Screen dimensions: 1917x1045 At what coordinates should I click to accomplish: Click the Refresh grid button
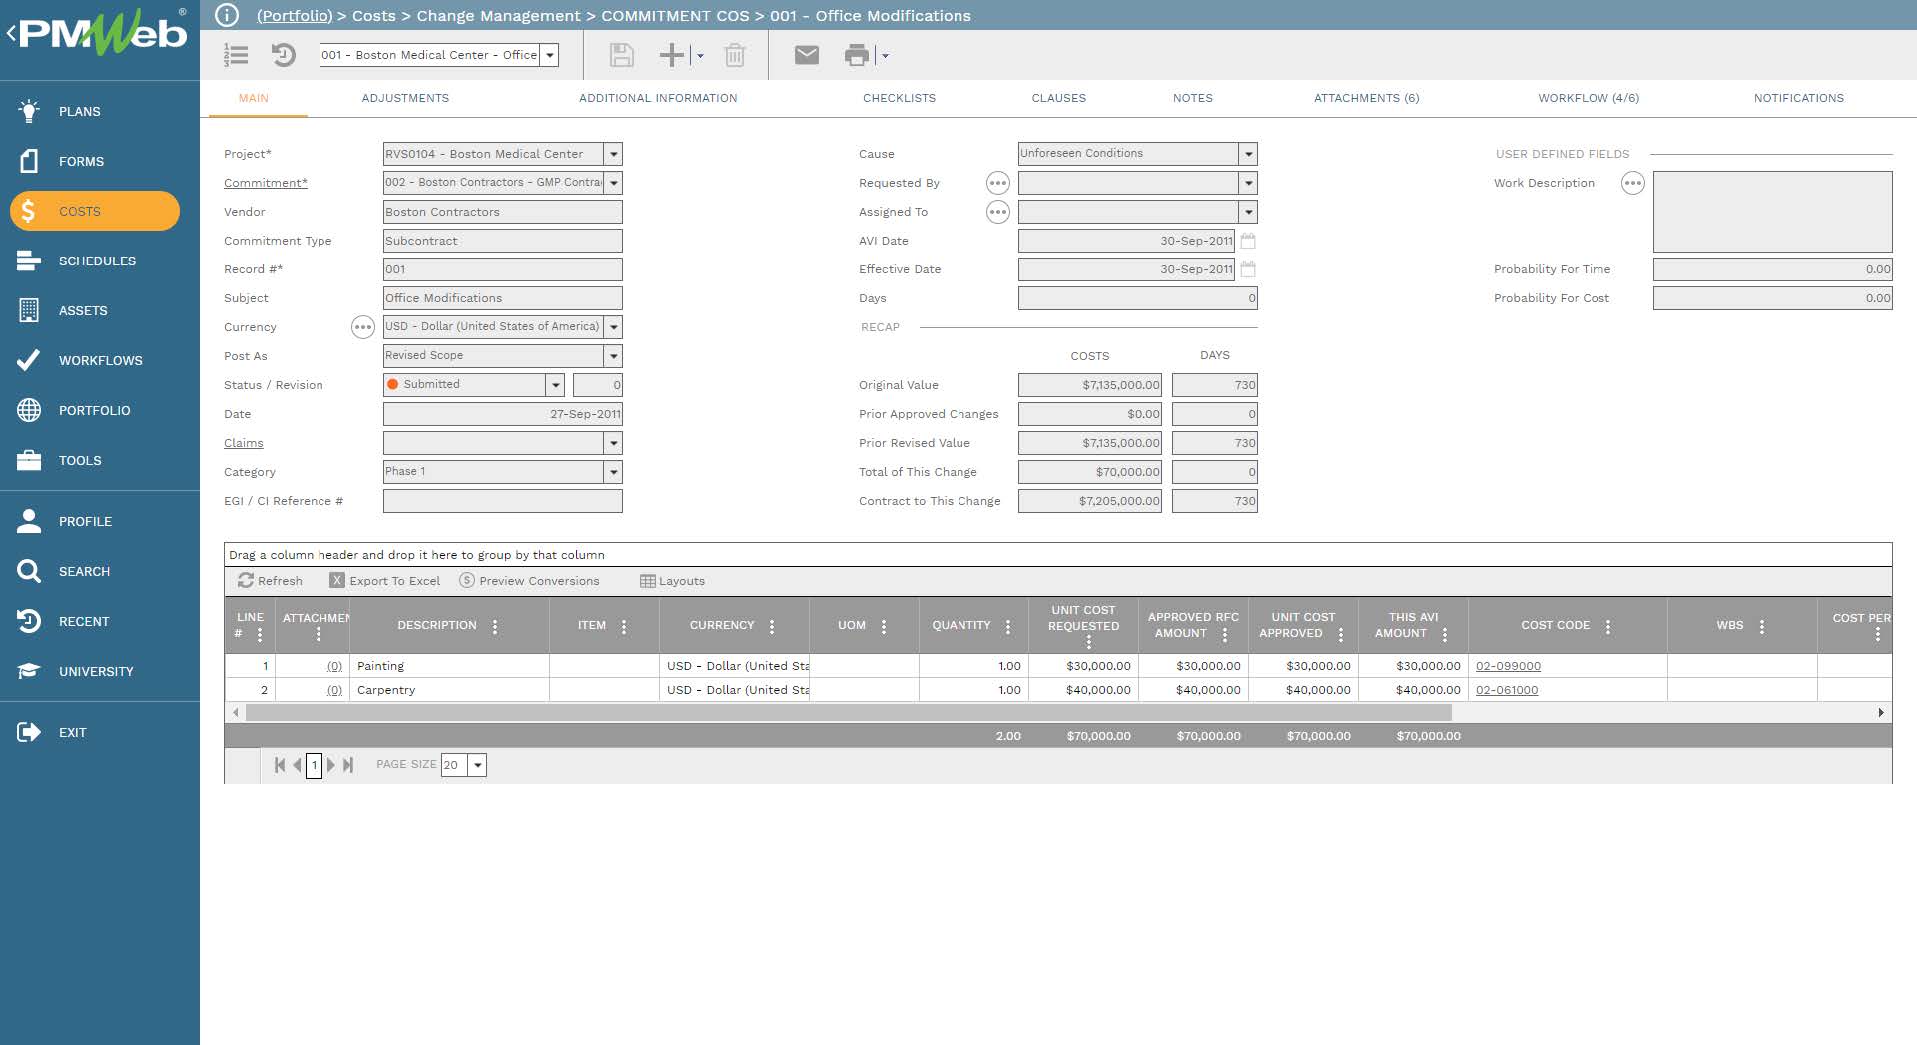click(x=270, y=581)
